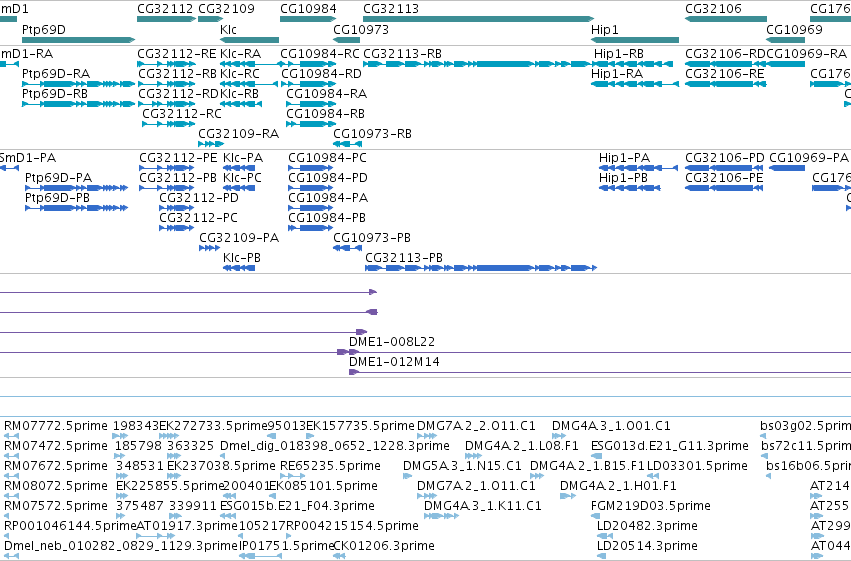Screen dimensions: 851x561
Task: Select the LD20482.3prime EST label
Action: (647, 526)
